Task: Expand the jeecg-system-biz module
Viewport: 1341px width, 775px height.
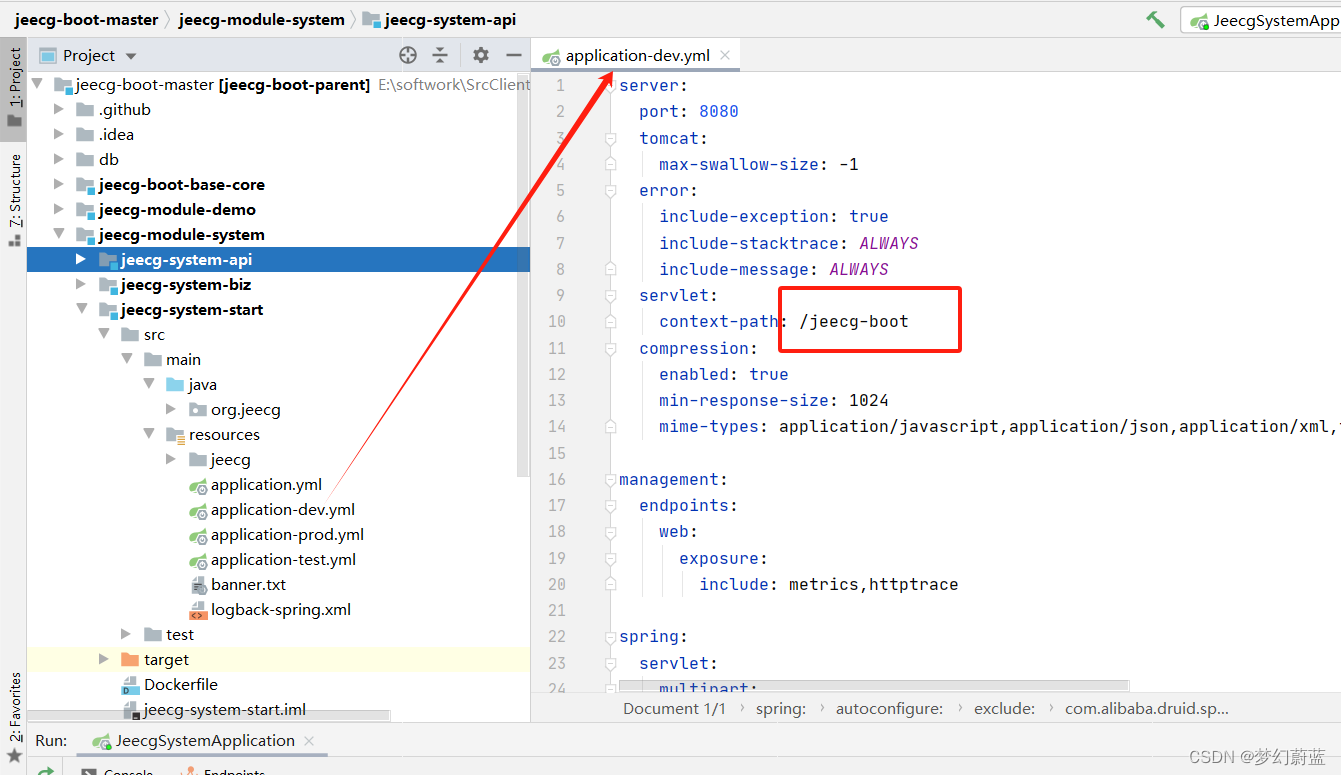Action: [81, 284]
